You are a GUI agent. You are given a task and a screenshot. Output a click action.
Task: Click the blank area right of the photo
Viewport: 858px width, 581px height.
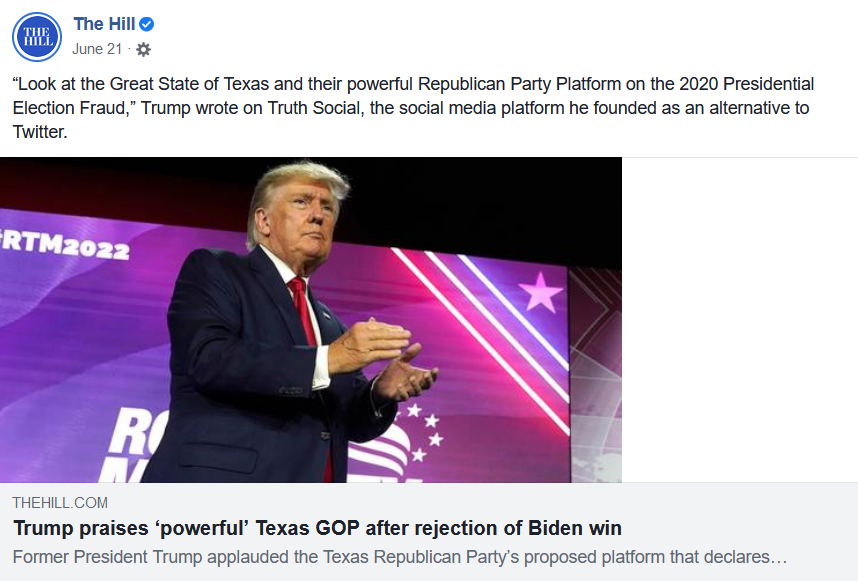739,319
